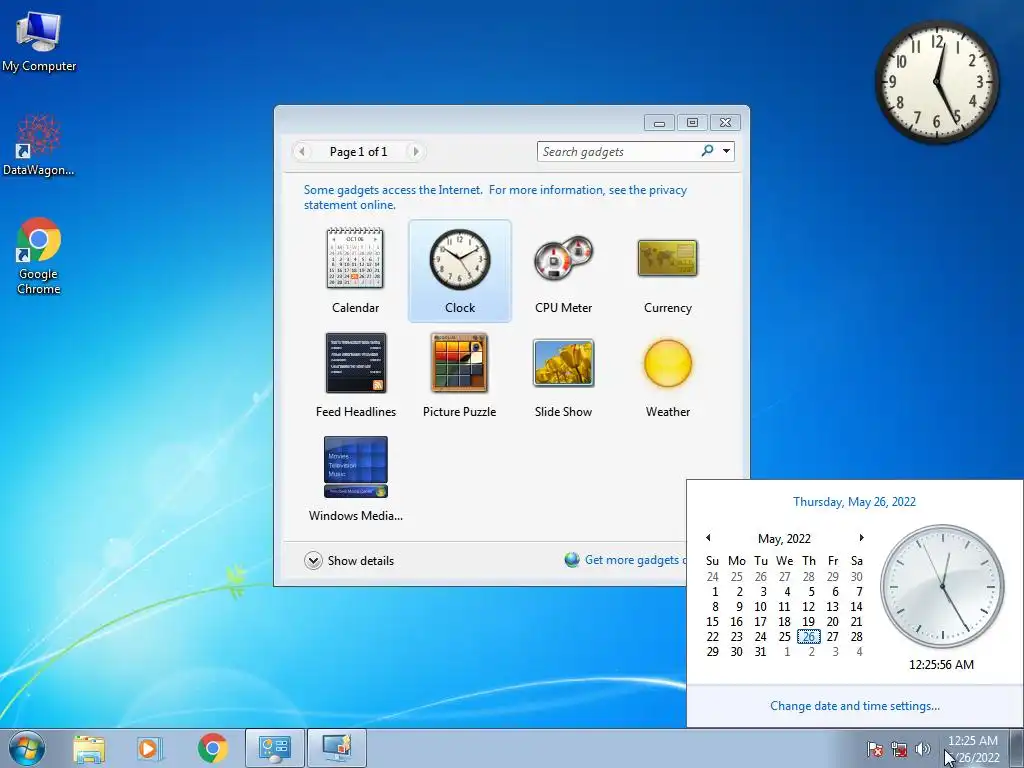1024x768 pixels.
Task: Click the Show desktop button on the taskbar
Action: 1016,748
